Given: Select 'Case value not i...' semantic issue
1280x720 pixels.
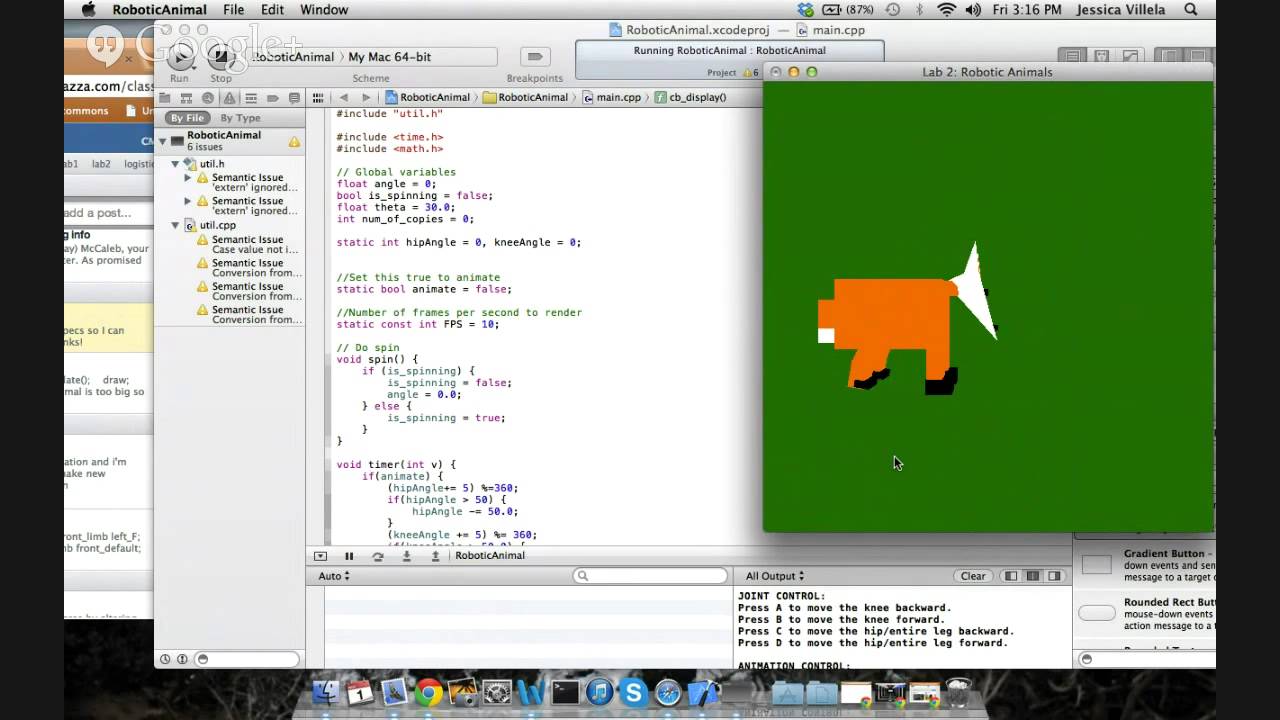Looking at the screenshot, I should tap(248, 245).
